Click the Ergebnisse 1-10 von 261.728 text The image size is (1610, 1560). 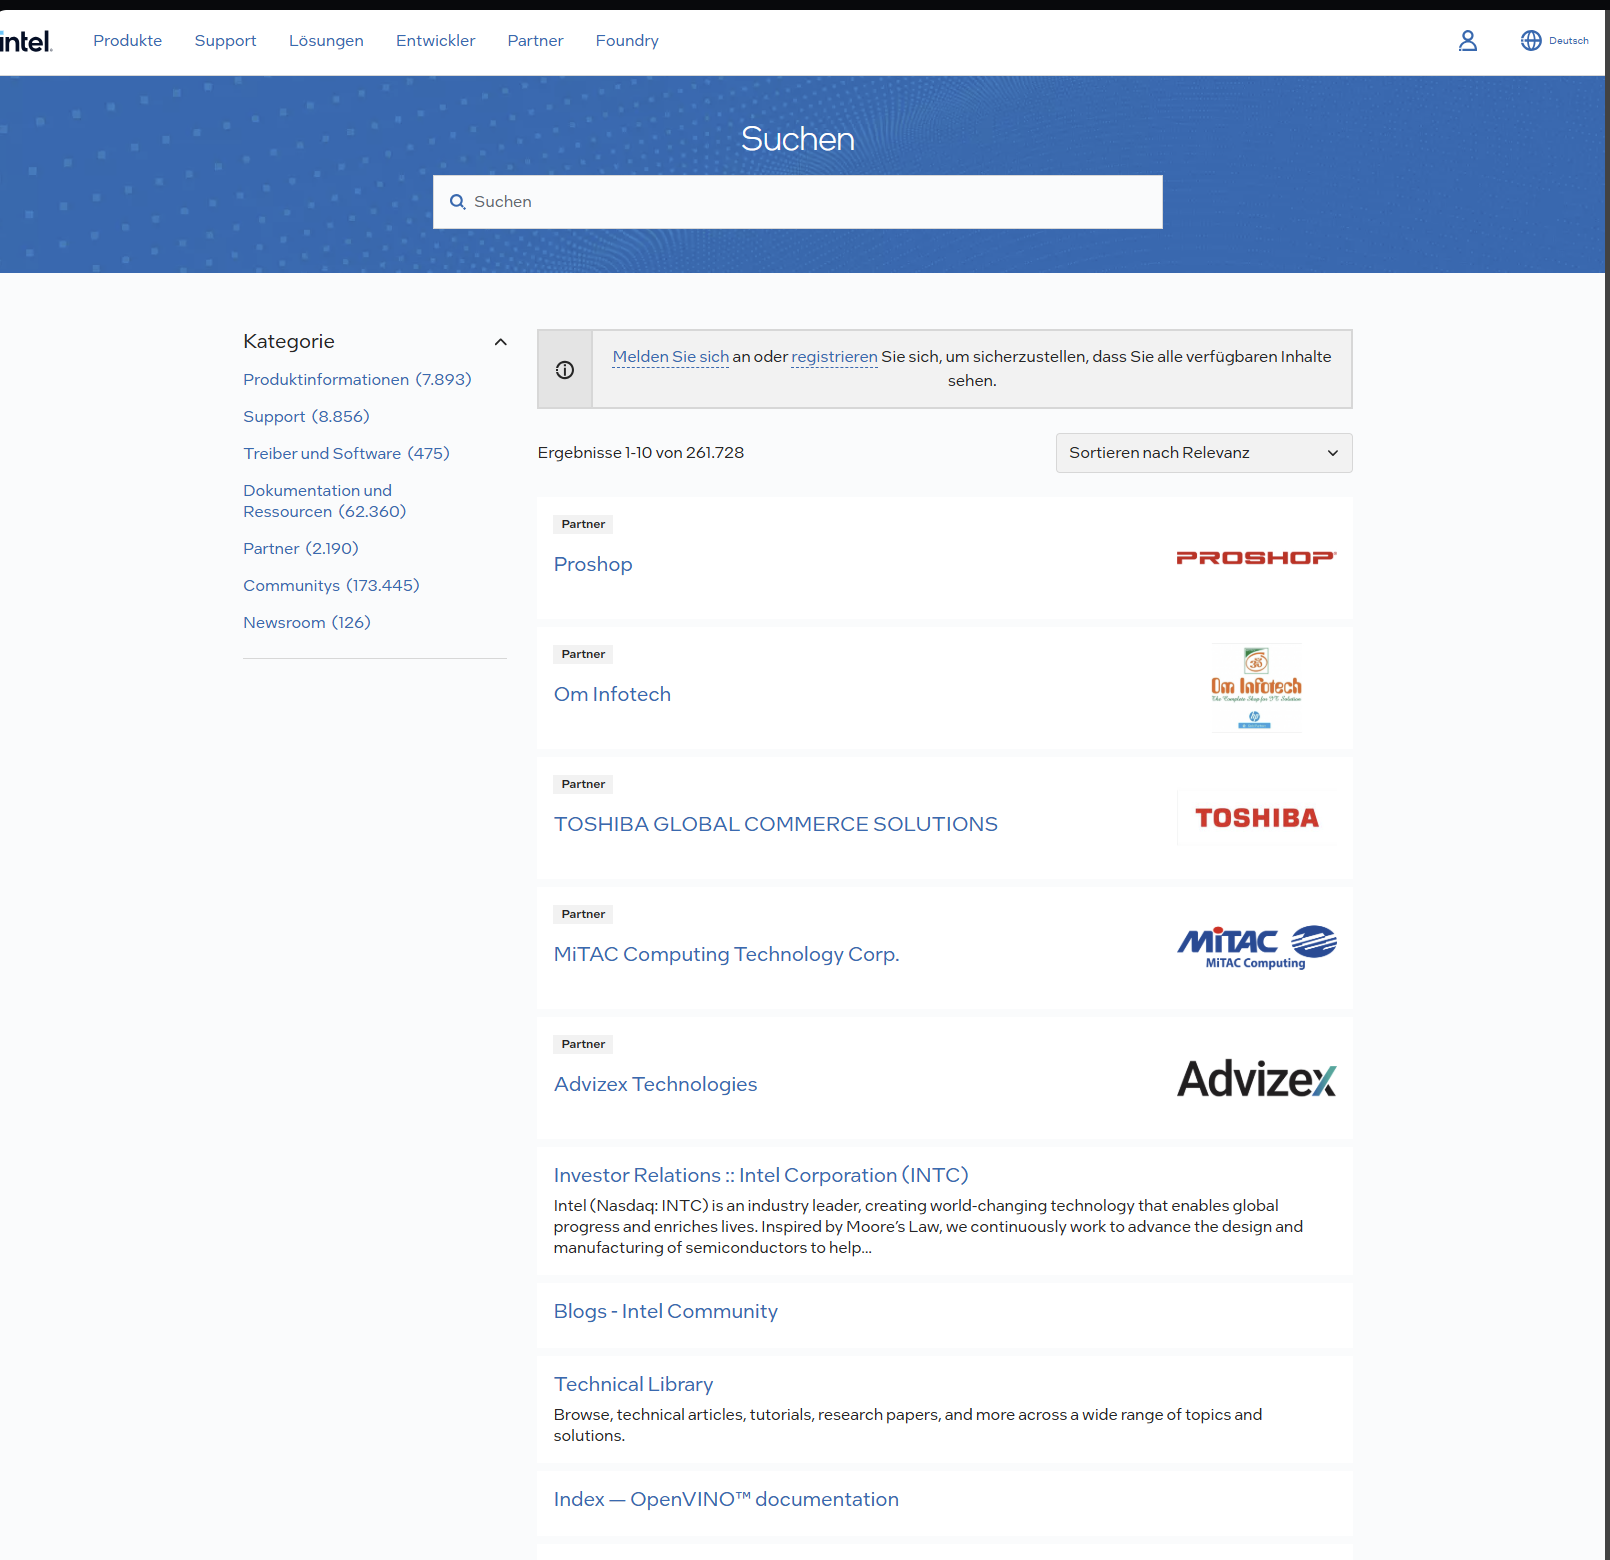[640, 453]
